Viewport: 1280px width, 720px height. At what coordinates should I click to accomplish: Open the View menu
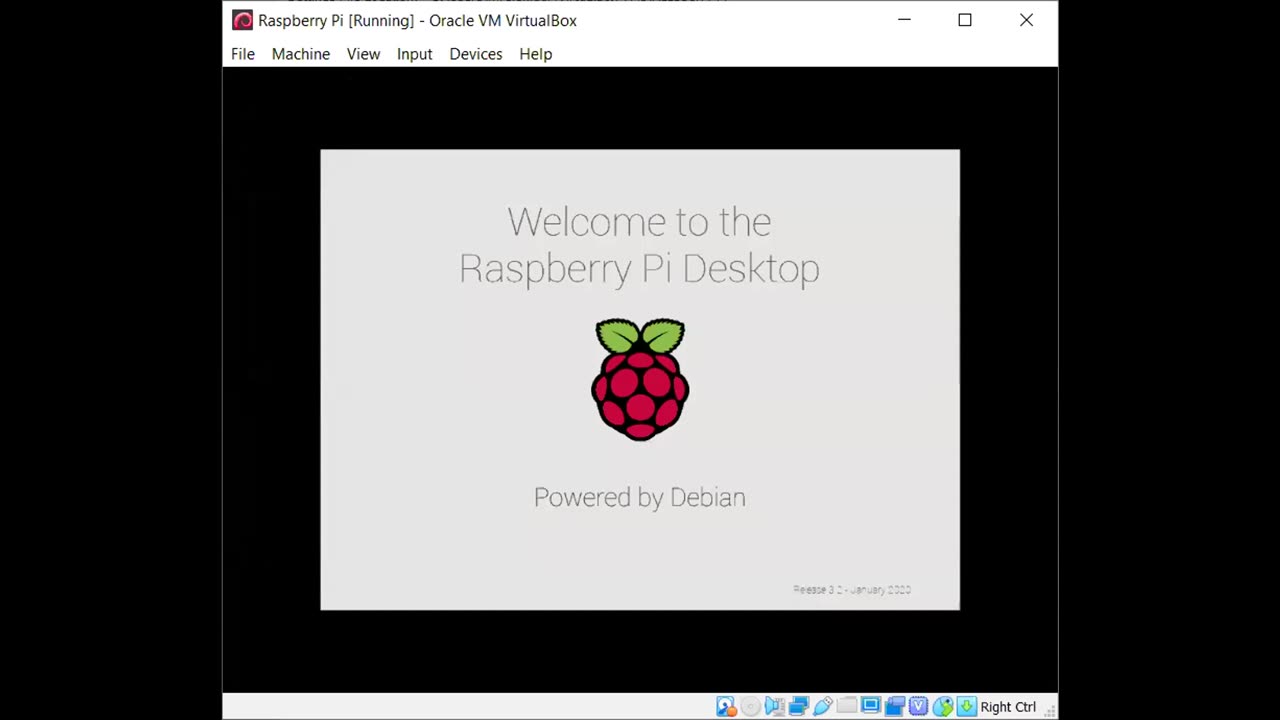[x=363, y=54]
